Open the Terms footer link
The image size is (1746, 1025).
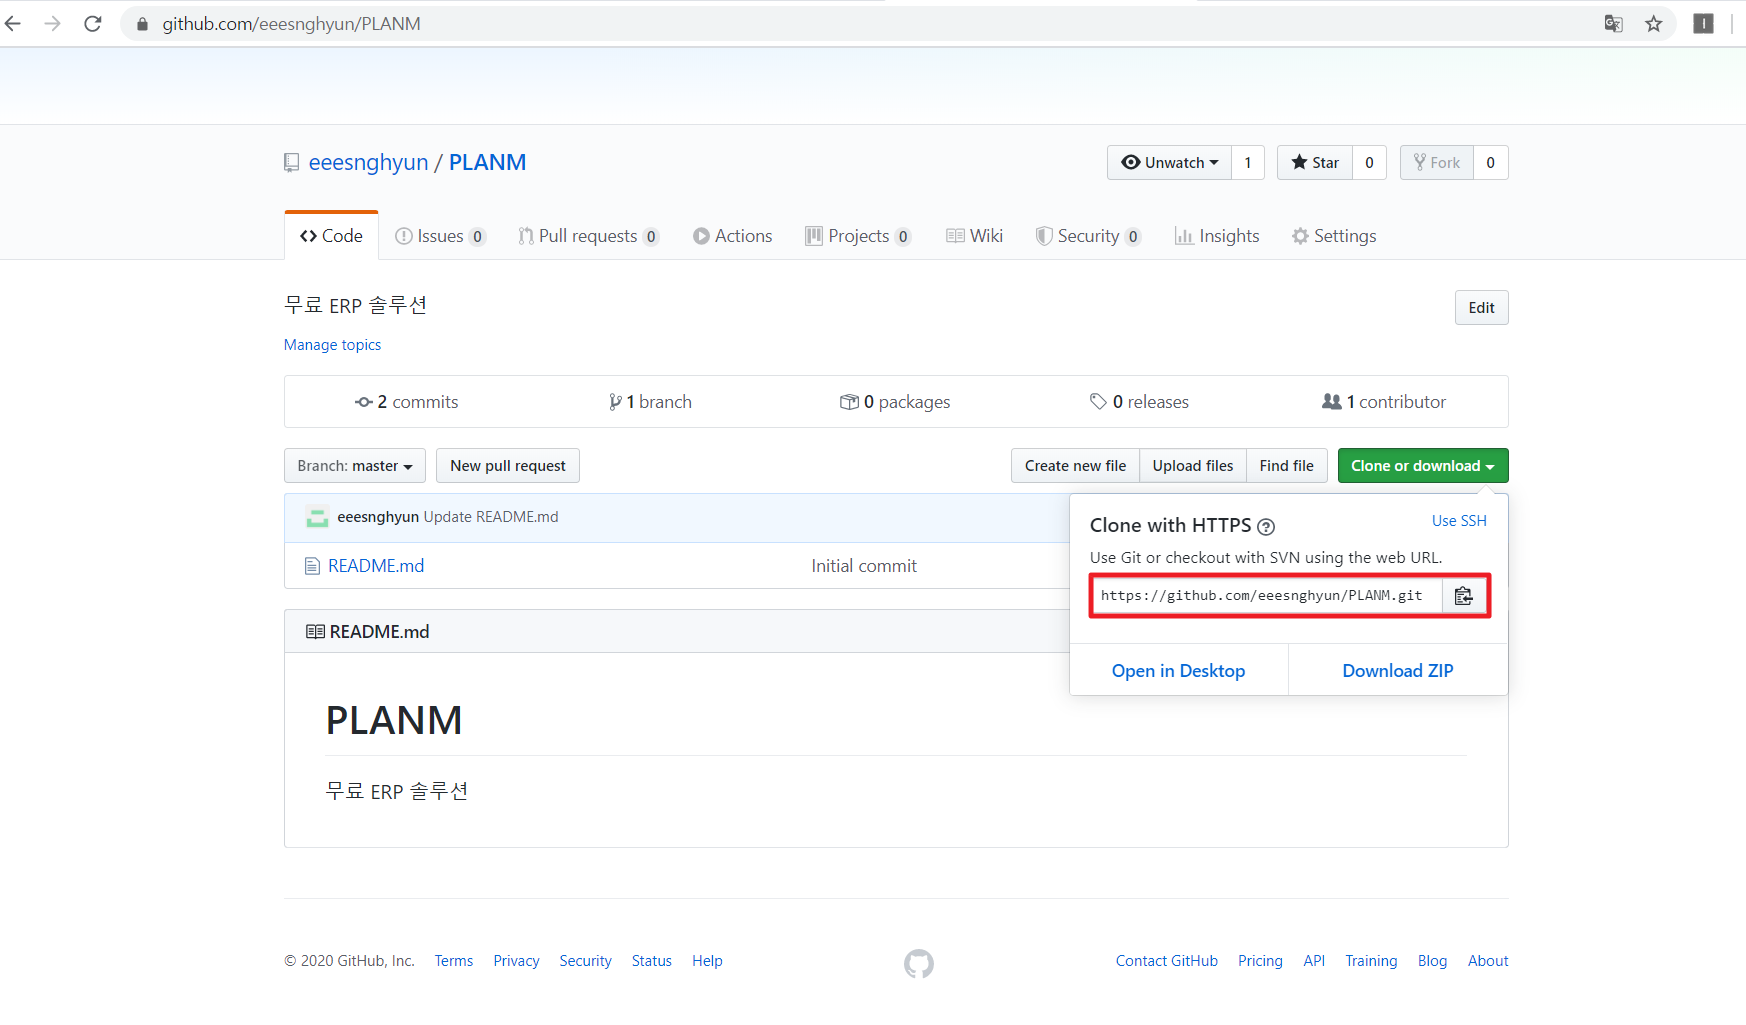tap(454, 961)
